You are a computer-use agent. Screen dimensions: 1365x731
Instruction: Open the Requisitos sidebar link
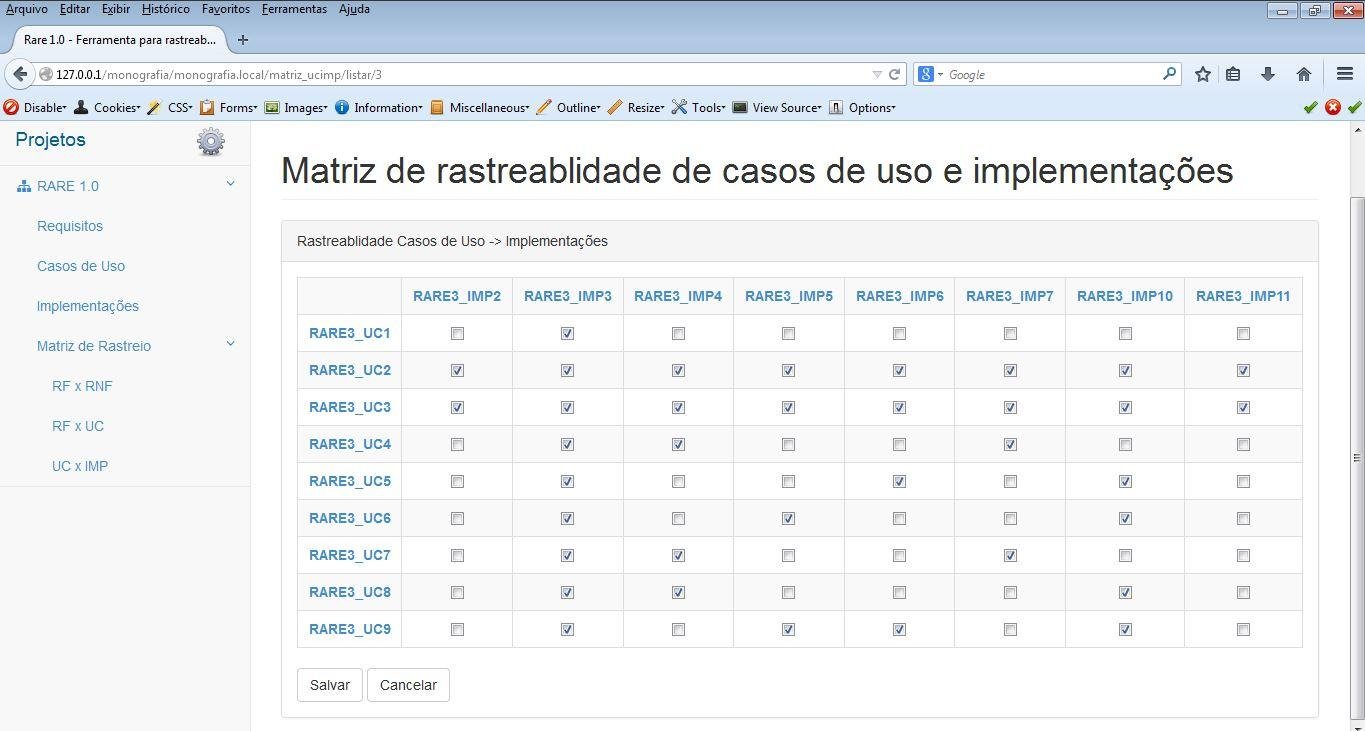pos(70,226)
